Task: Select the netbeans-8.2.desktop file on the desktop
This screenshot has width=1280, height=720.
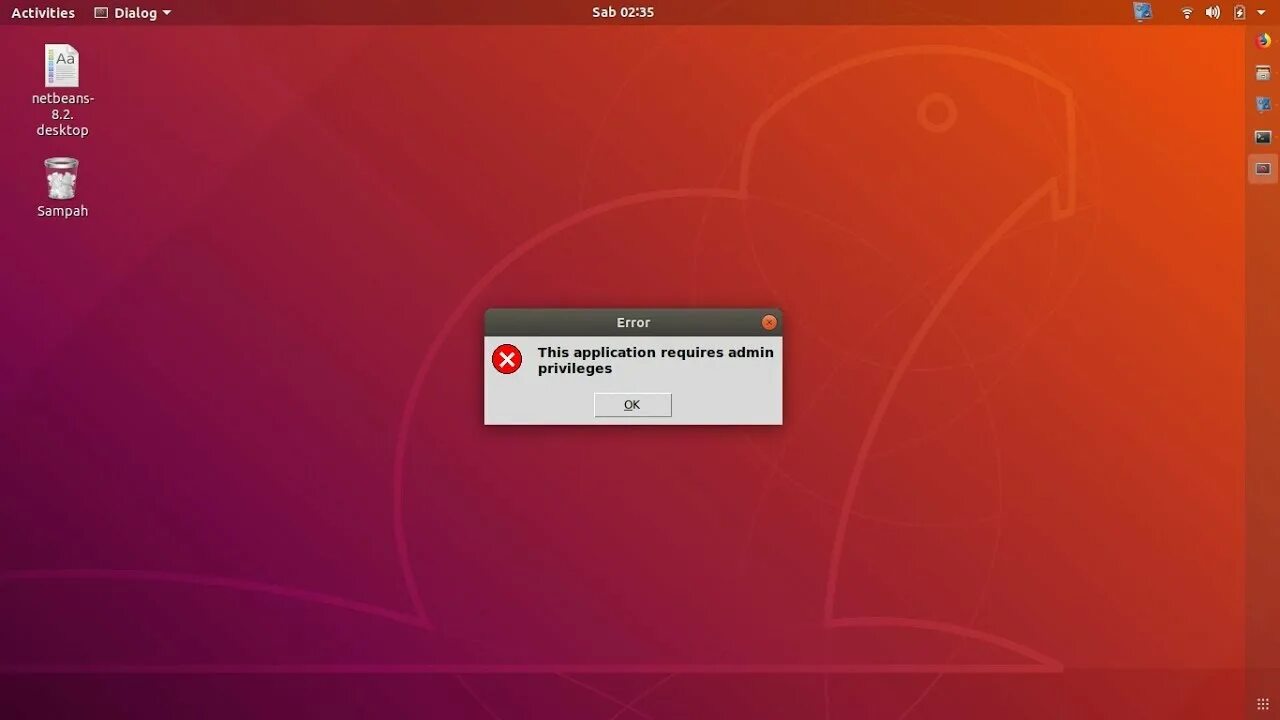Action: tap(62, 91)
